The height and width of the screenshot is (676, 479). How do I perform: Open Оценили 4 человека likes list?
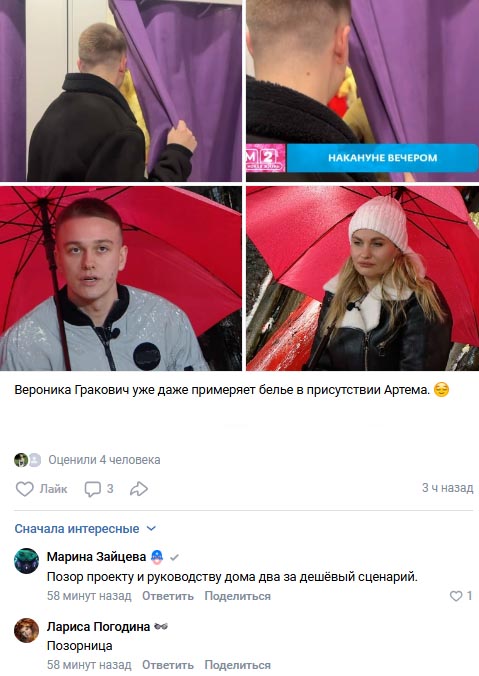(104, 460)
